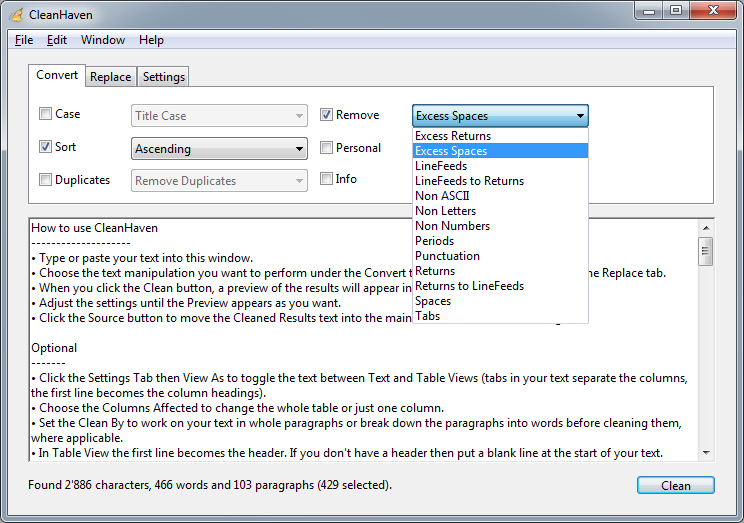The height and width of the screenshot is (523, 744).
Task: Select Non Letters option
Action: click(x=501, y=211)
